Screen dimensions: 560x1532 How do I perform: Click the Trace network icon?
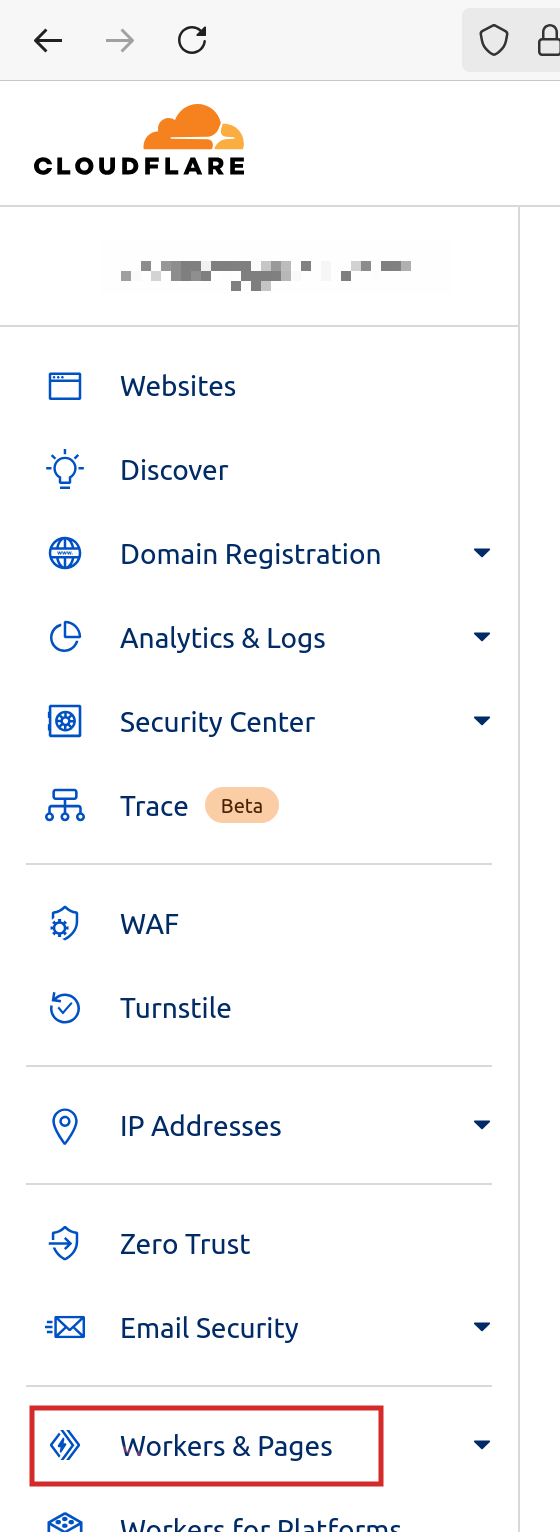click(65, 806)
